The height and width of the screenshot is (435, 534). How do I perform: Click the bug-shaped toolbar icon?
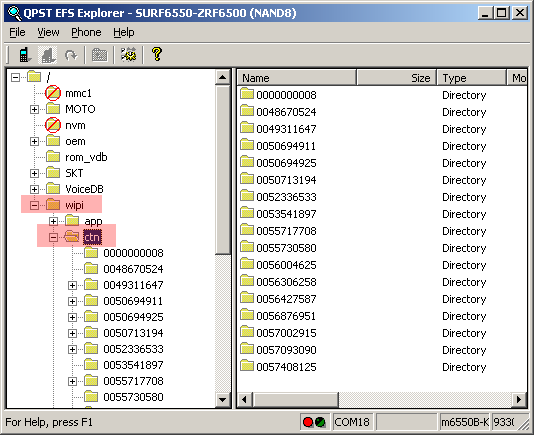click(x=129, y=55)
